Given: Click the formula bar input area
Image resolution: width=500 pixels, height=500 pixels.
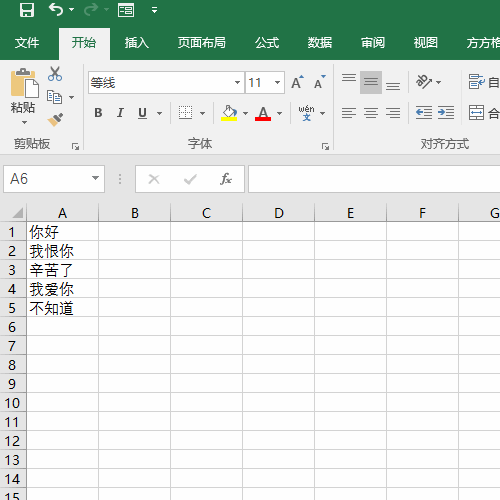Looking at the screenshot, I should point(374,179).
